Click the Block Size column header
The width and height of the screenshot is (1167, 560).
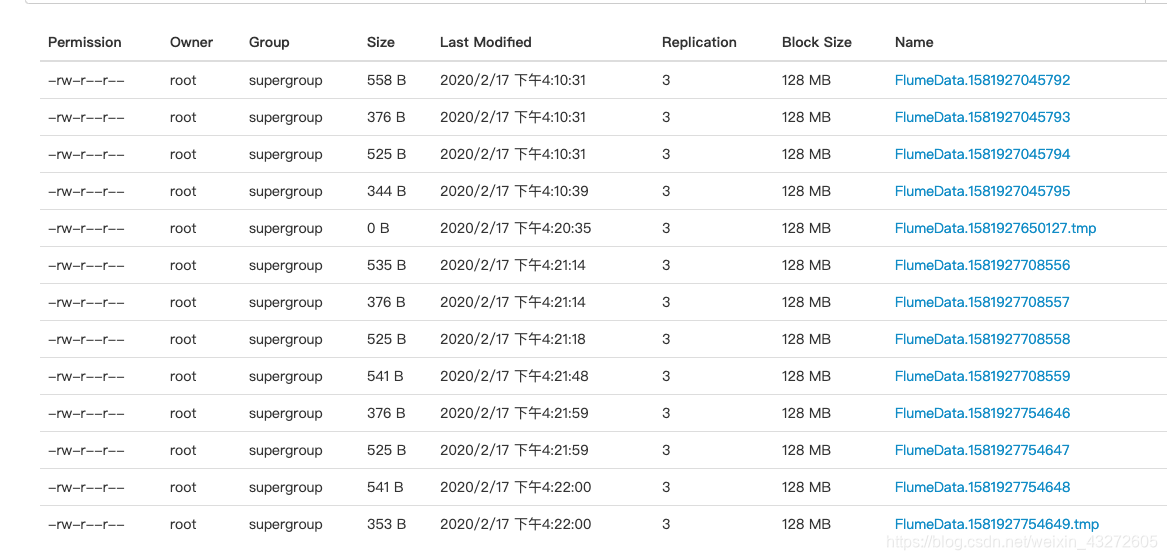(x=816, y=42)
